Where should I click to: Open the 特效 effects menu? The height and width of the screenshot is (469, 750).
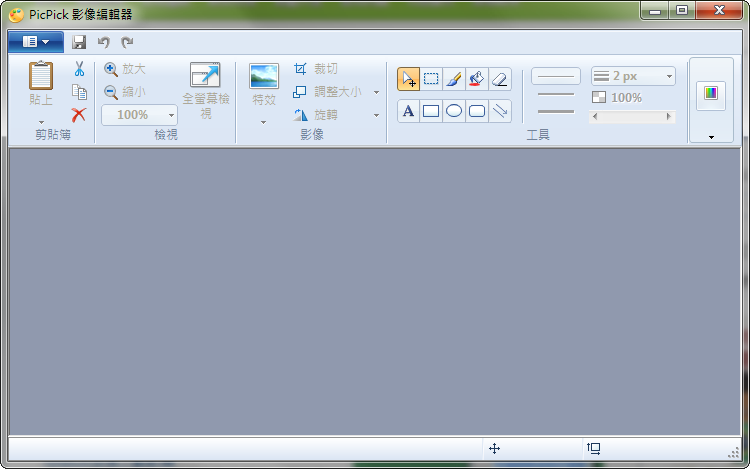point(264,90)
